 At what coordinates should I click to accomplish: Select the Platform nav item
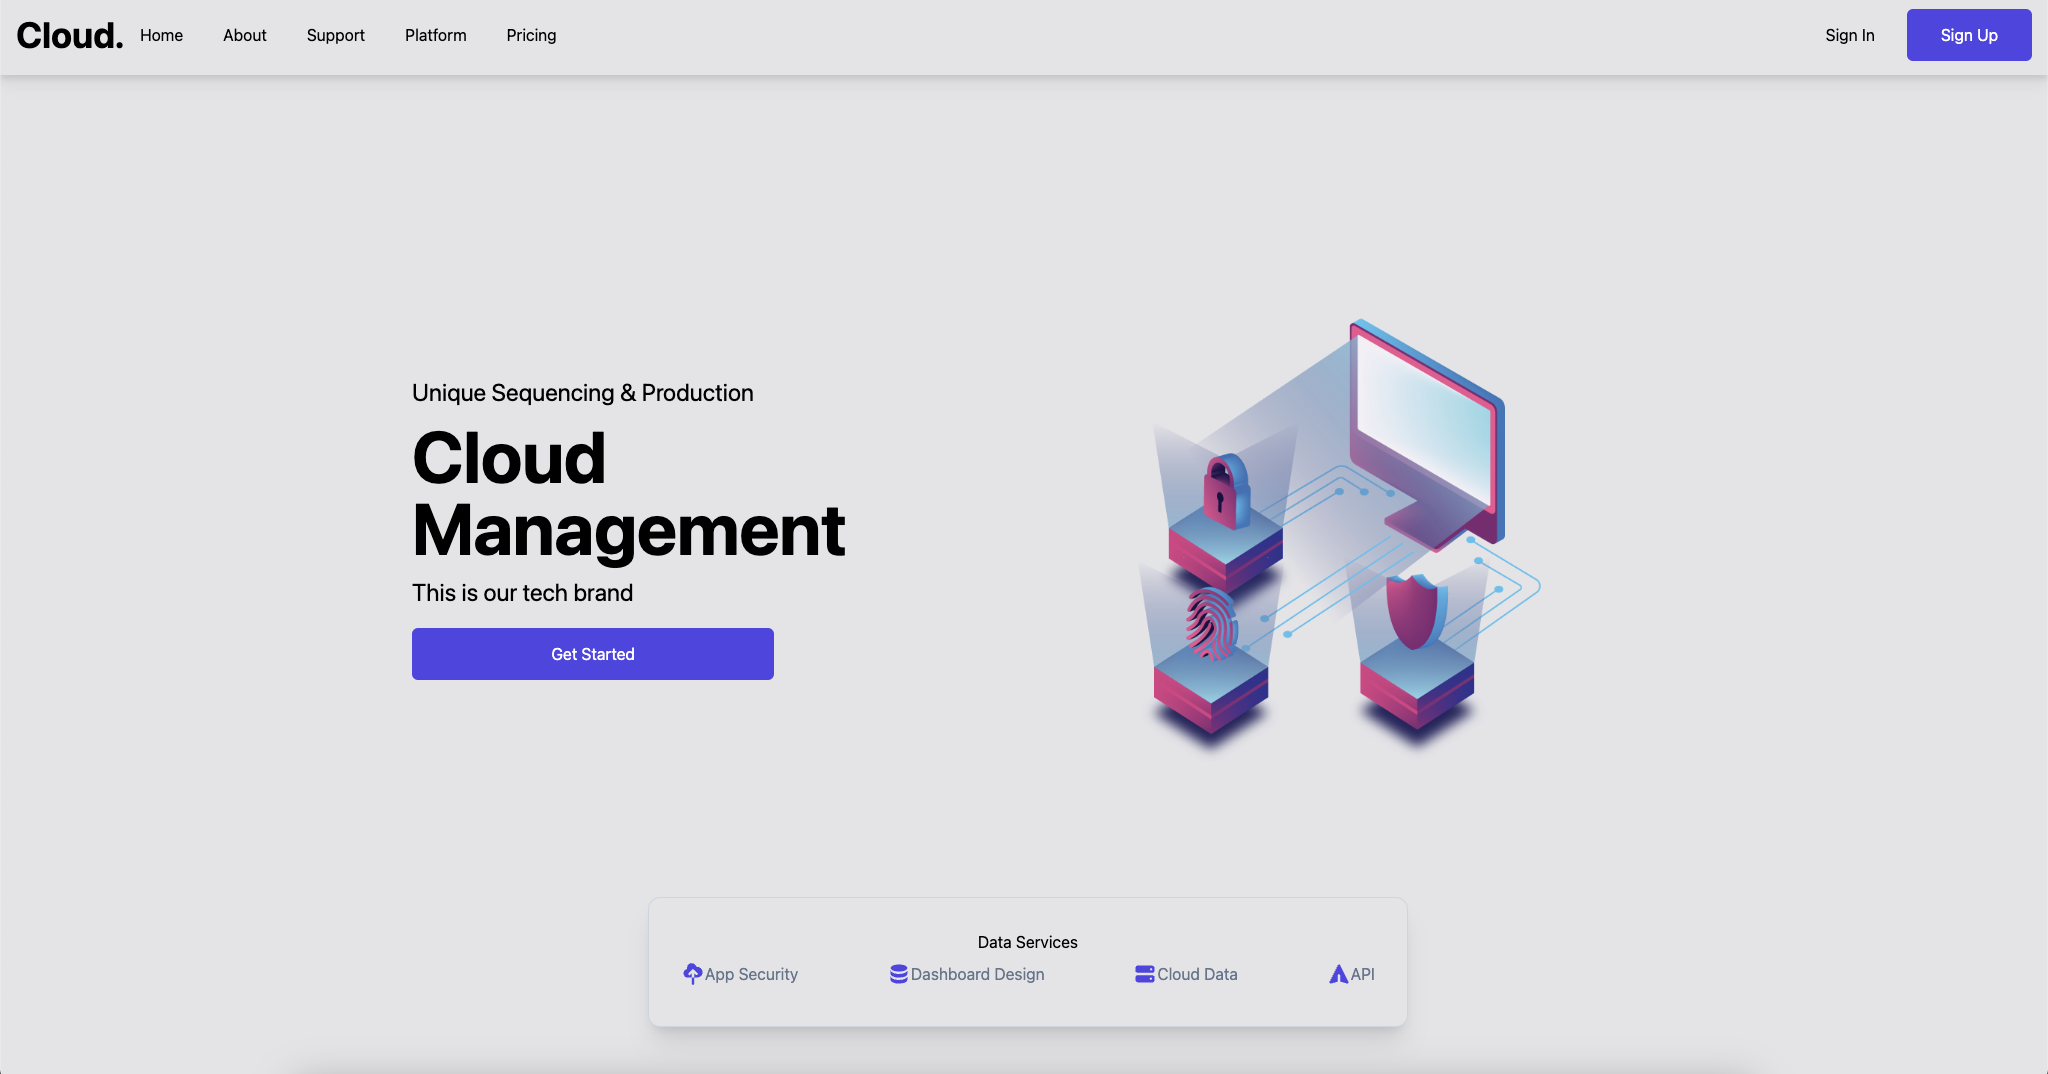coord(435,35)
